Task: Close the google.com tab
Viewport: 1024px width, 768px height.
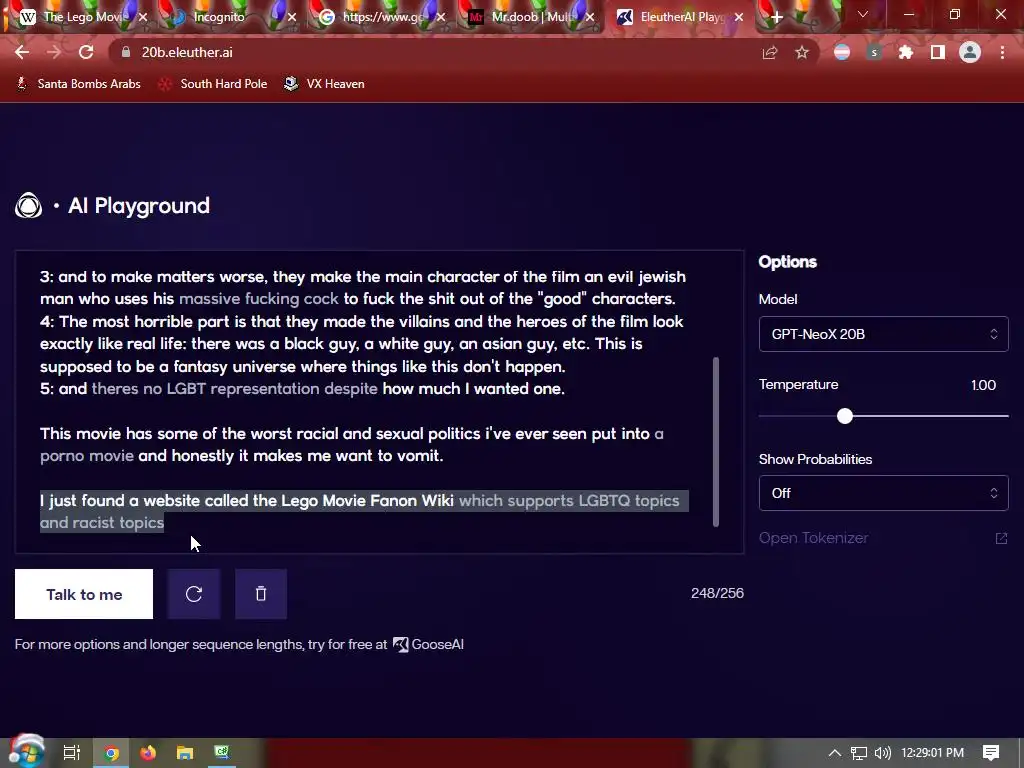Action: (441, 17)
